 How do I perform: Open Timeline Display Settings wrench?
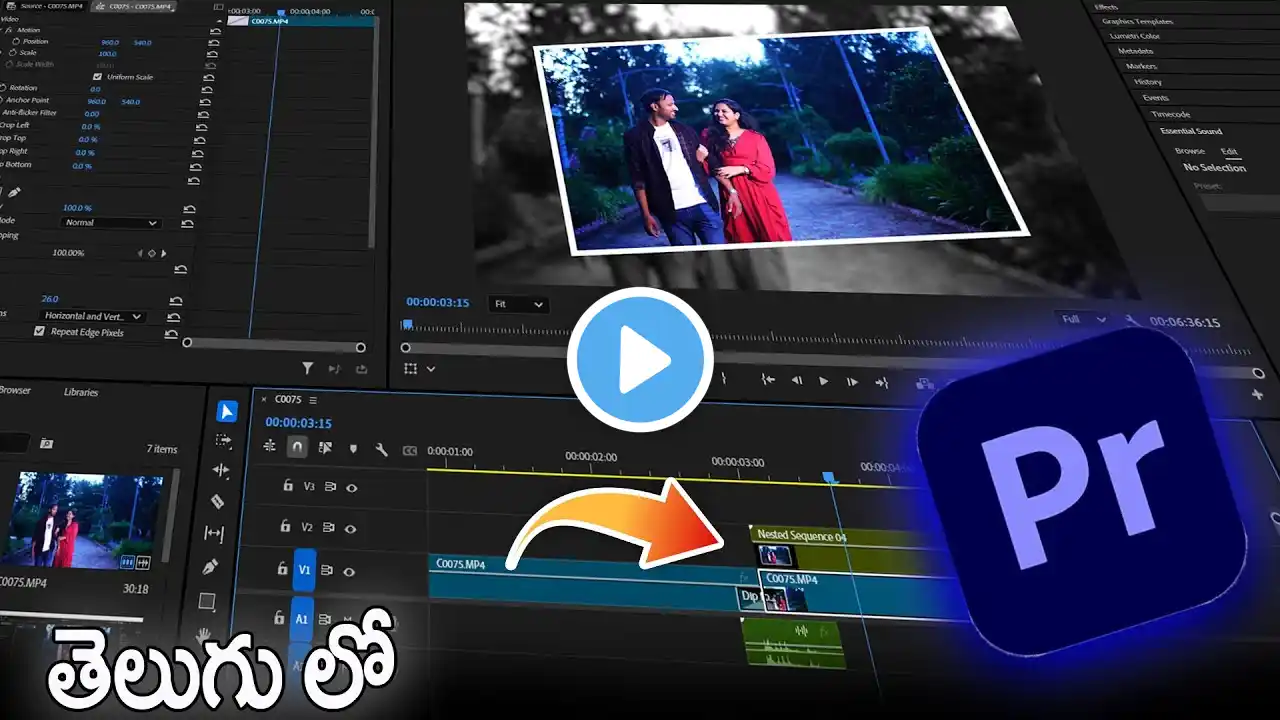381,450
